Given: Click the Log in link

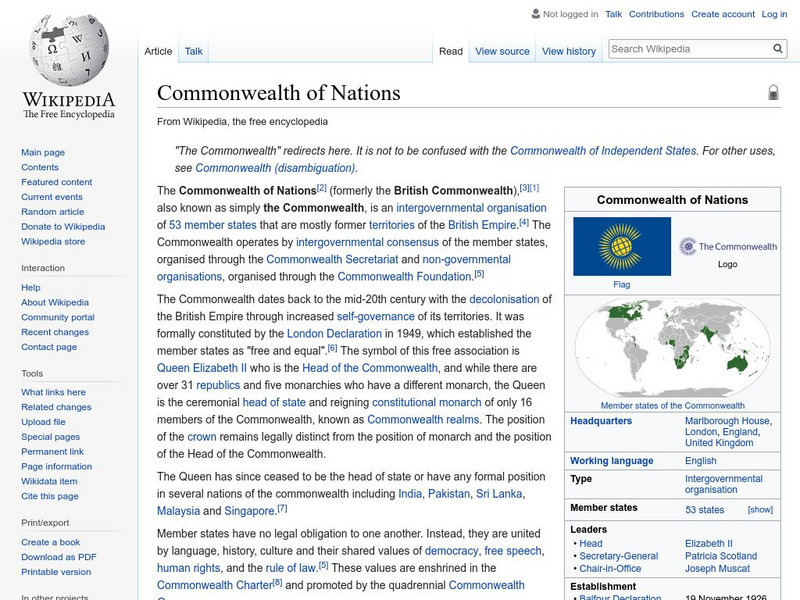Looking at the screenshot, I should coord(774,14).
